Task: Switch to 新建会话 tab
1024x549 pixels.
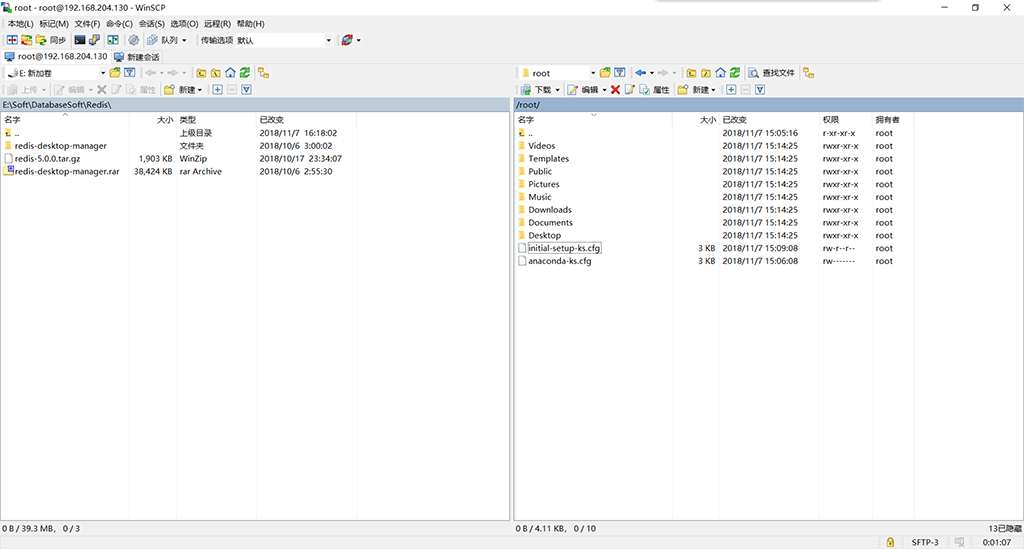Action: (x=137, y=57)
